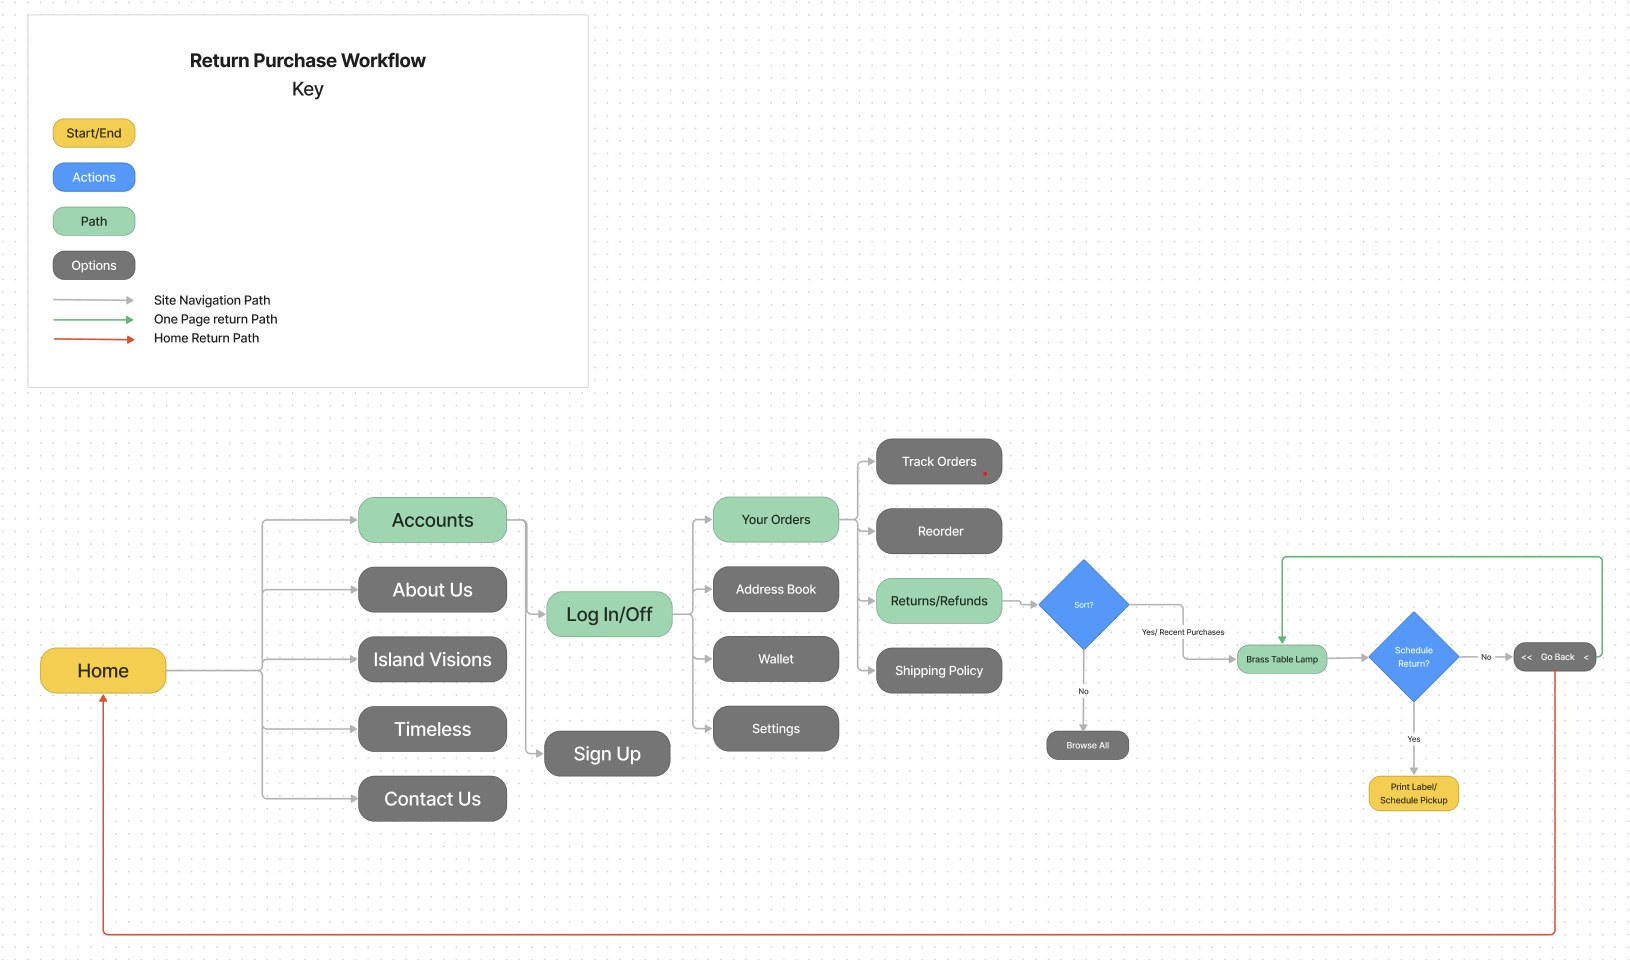Screen dimensions: 1630x960
Task: Click the Reorder node
Action: click(x=939, y=531)
